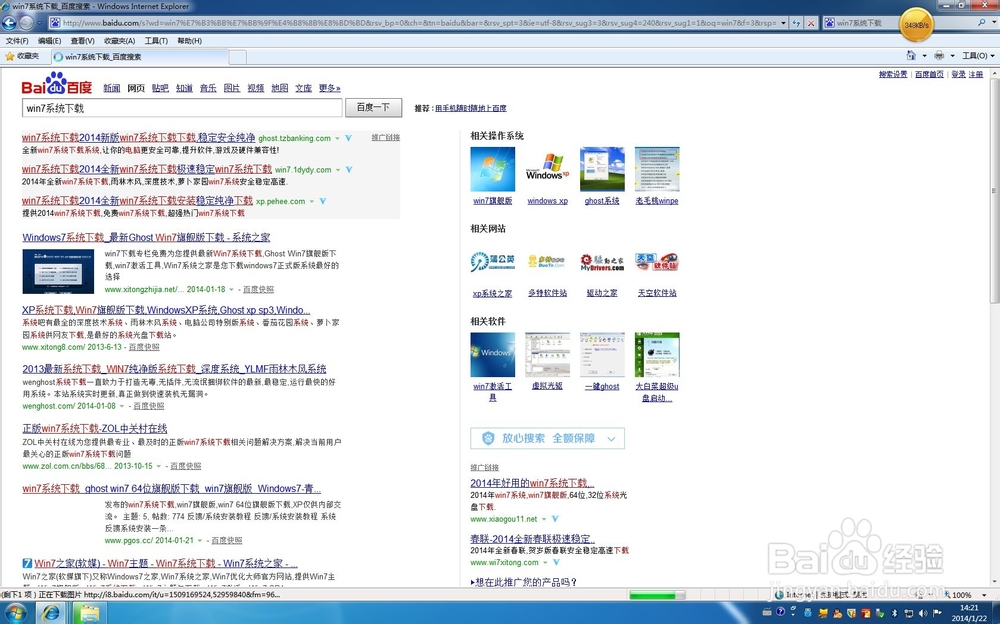Open the Windows7系统下载 系统之家 result thumbnail

coord(58,271)
